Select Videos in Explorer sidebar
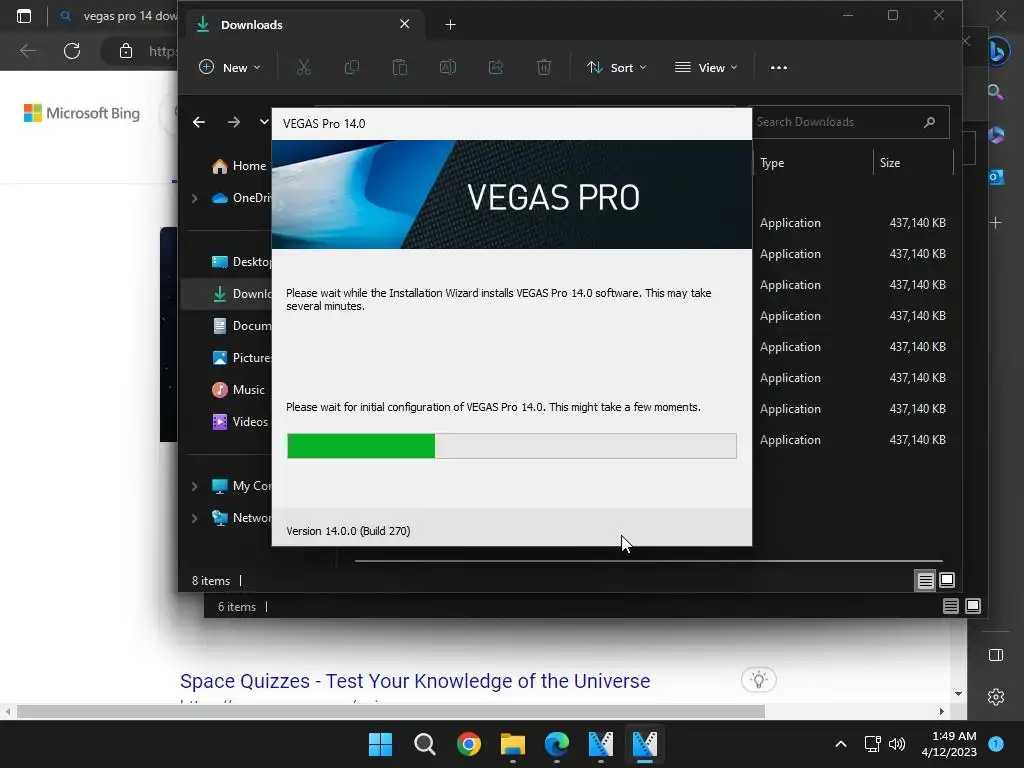 click(x=240, y=422)
